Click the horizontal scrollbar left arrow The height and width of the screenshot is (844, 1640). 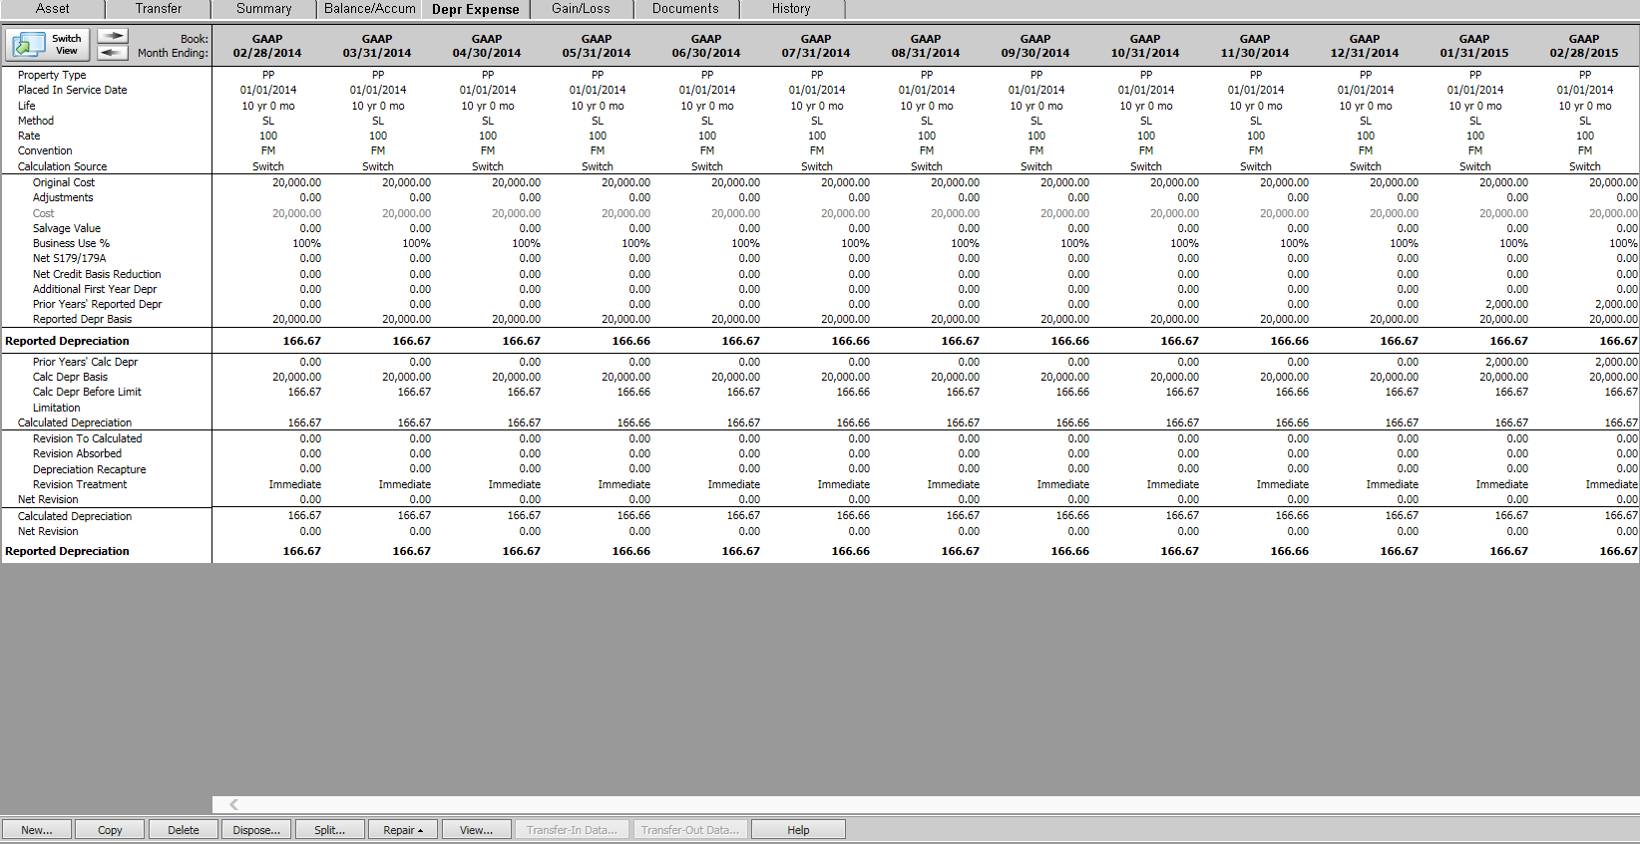click(x=233, y=804)
